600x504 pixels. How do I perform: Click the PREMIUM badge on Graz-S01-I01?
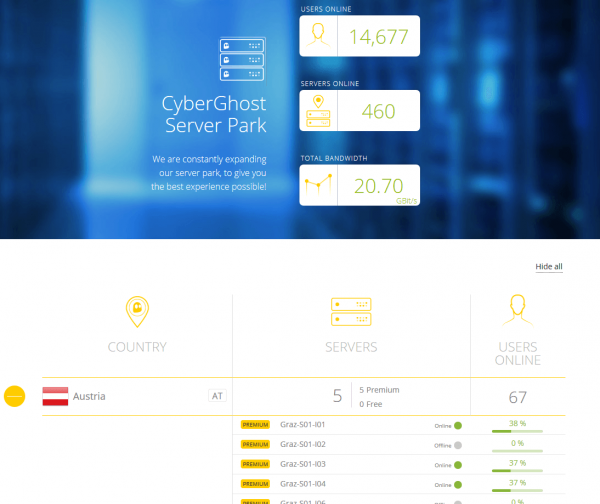pos(255,425)
